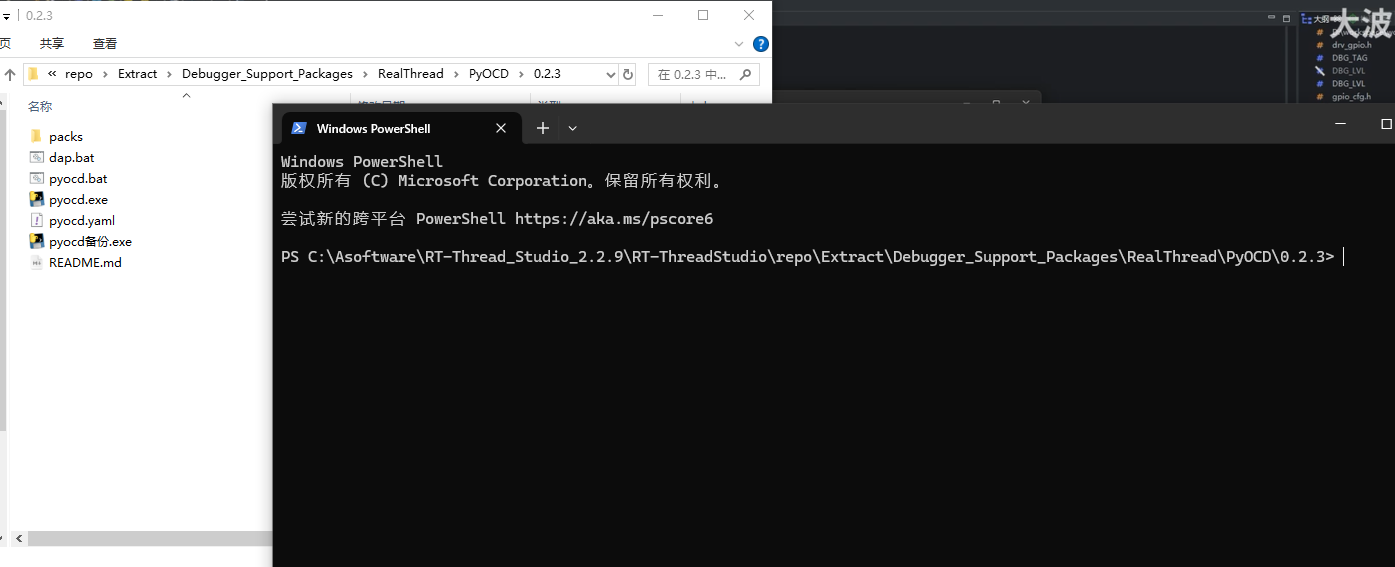Screen dimensions: 1395x567
Task: Select drv_gpio.h in the IDE outline
Action: tap(1351, 45)
